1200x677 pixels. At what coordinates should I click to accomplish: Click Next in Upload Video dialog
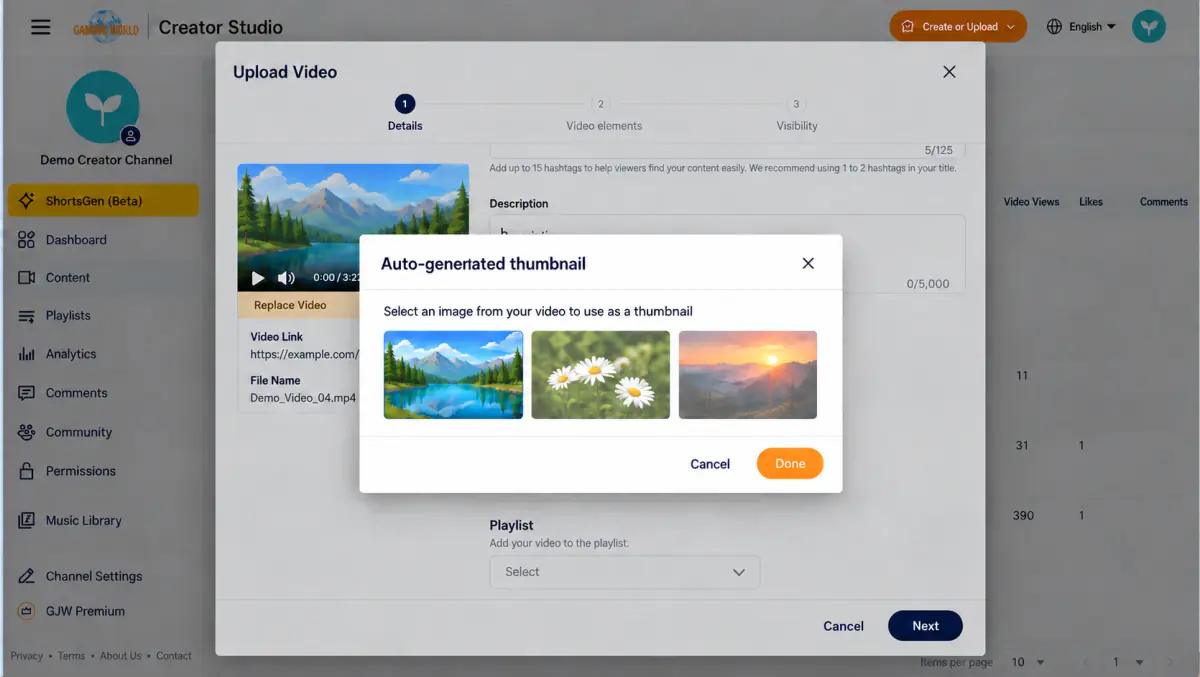925,626
